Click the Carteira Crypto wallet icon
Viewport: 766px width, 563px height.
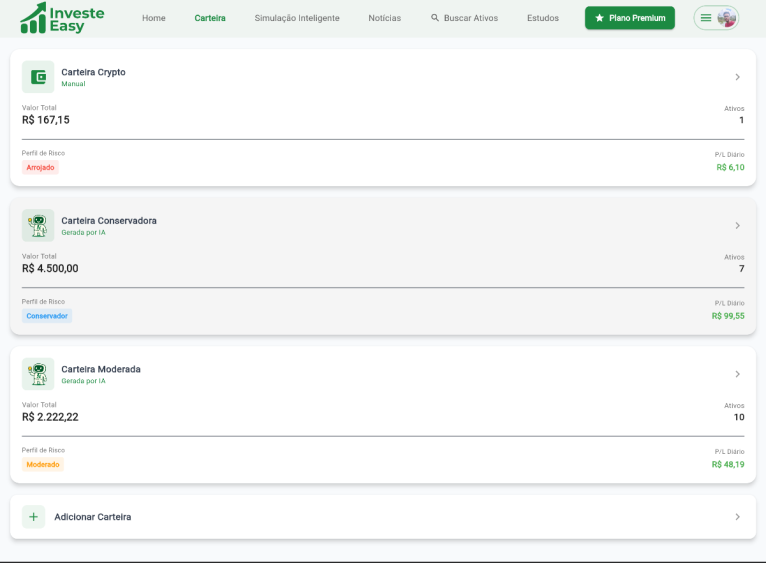tap(38, 77)
